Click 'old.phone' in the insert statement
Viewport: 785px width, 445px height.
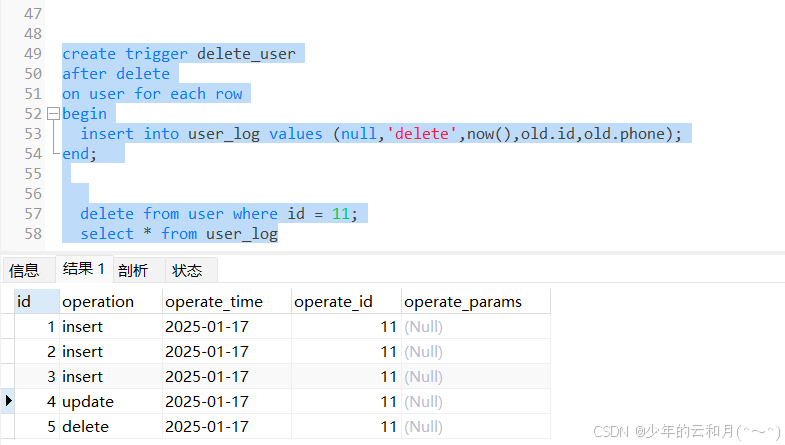point(625,134)
